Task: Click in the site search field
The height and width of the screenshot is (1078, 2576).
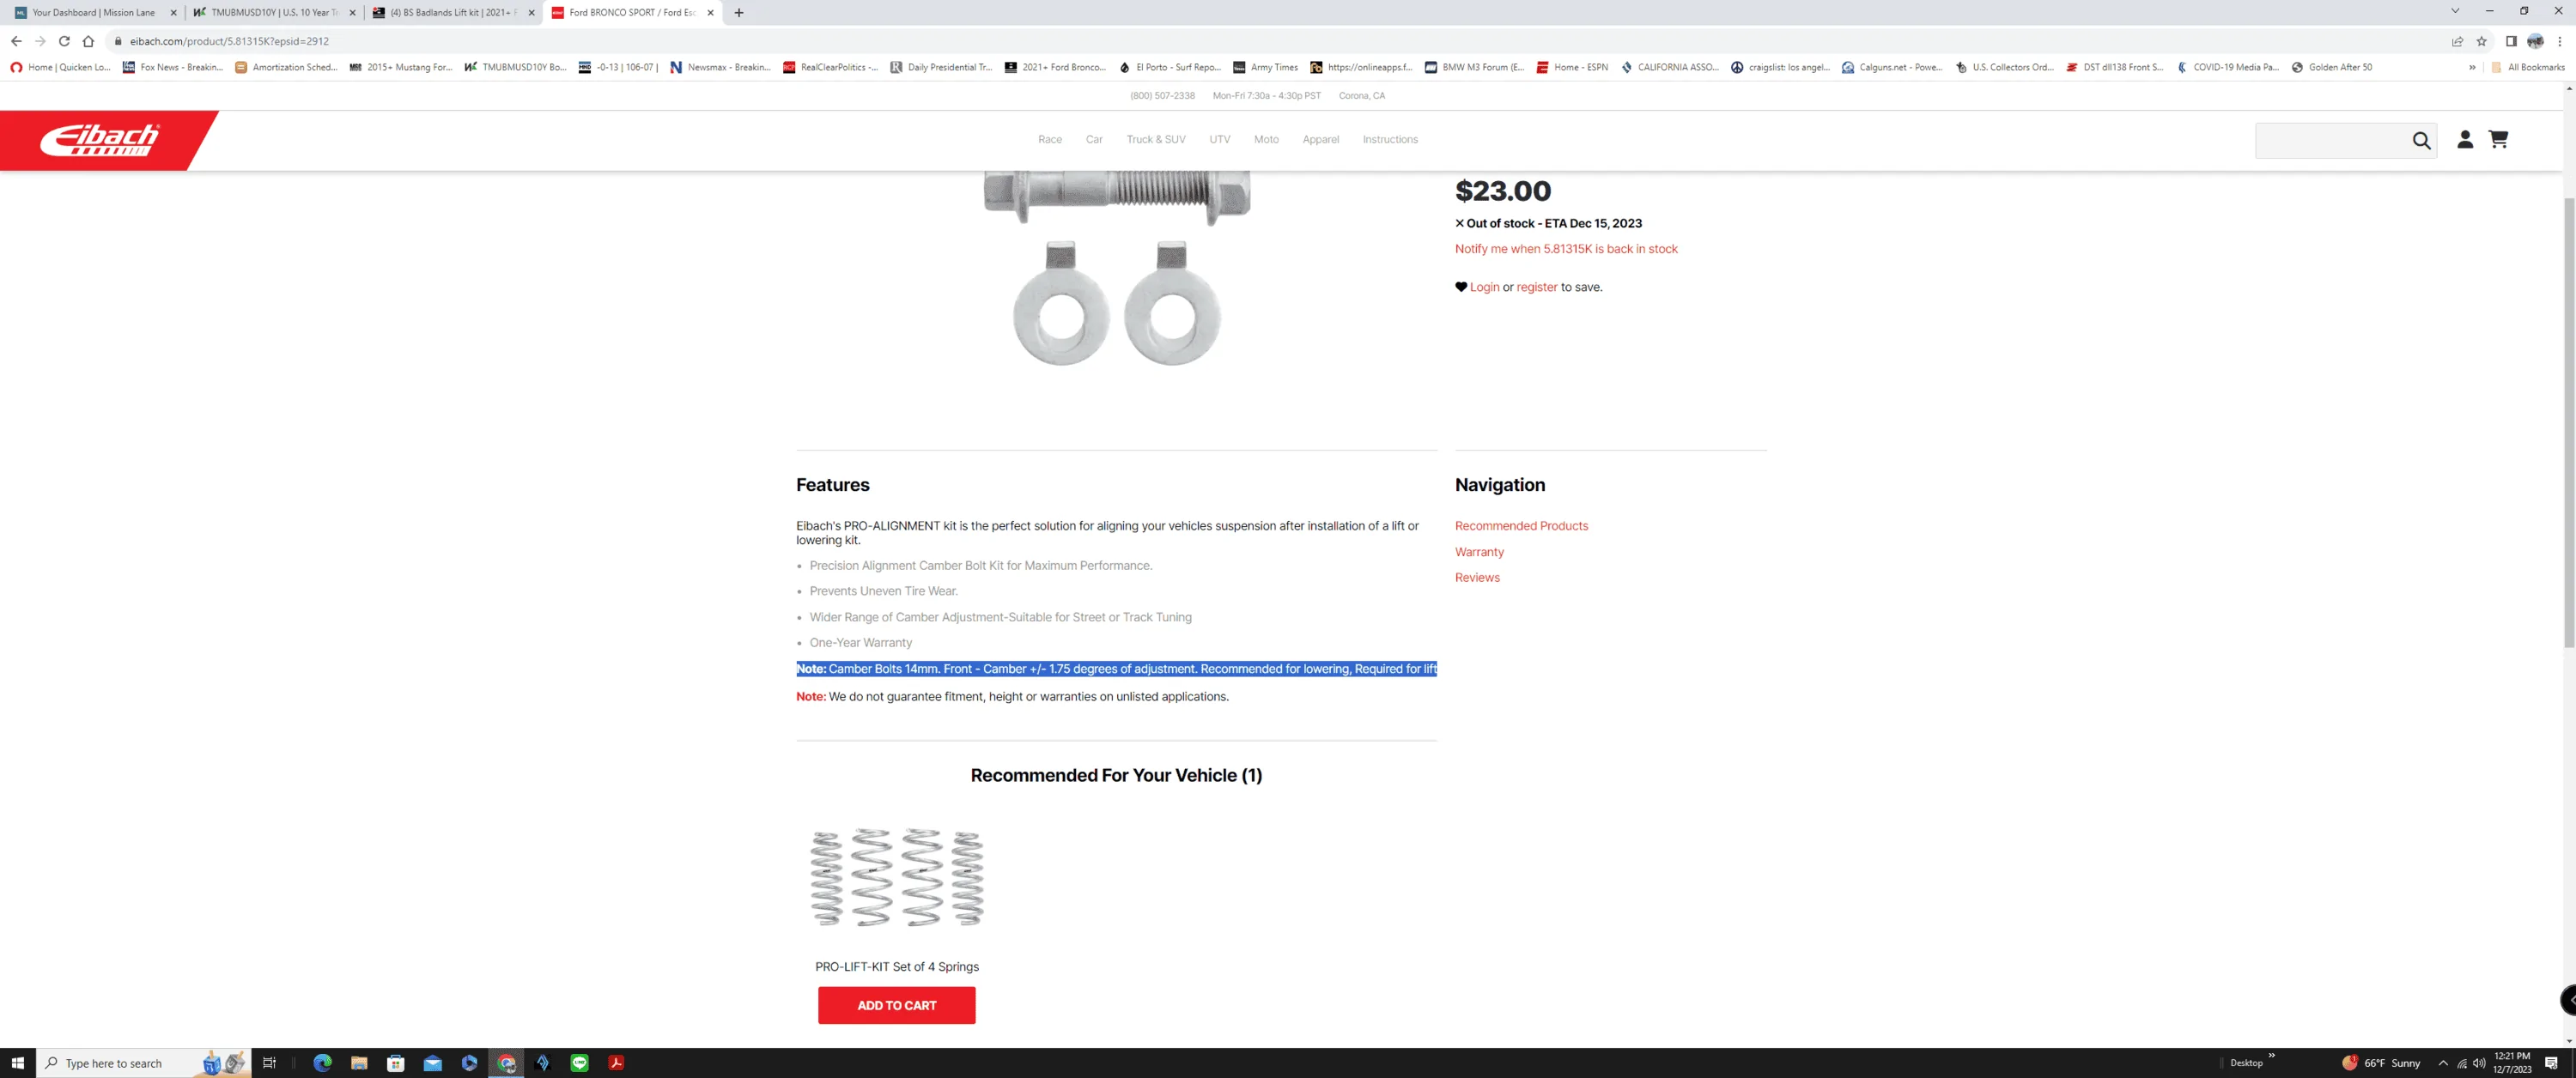Action: [2330, 141]
